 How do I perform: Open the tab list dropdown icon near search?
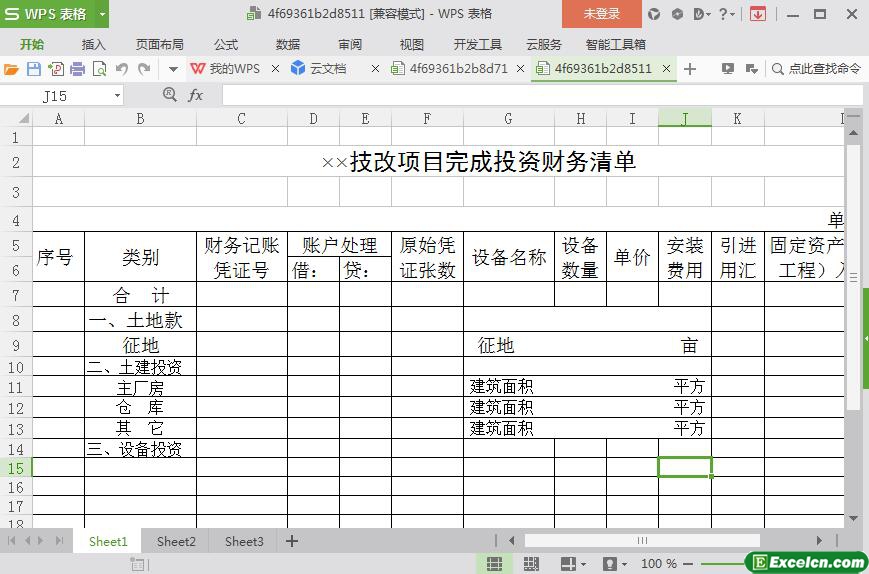(x=752, y=69)
